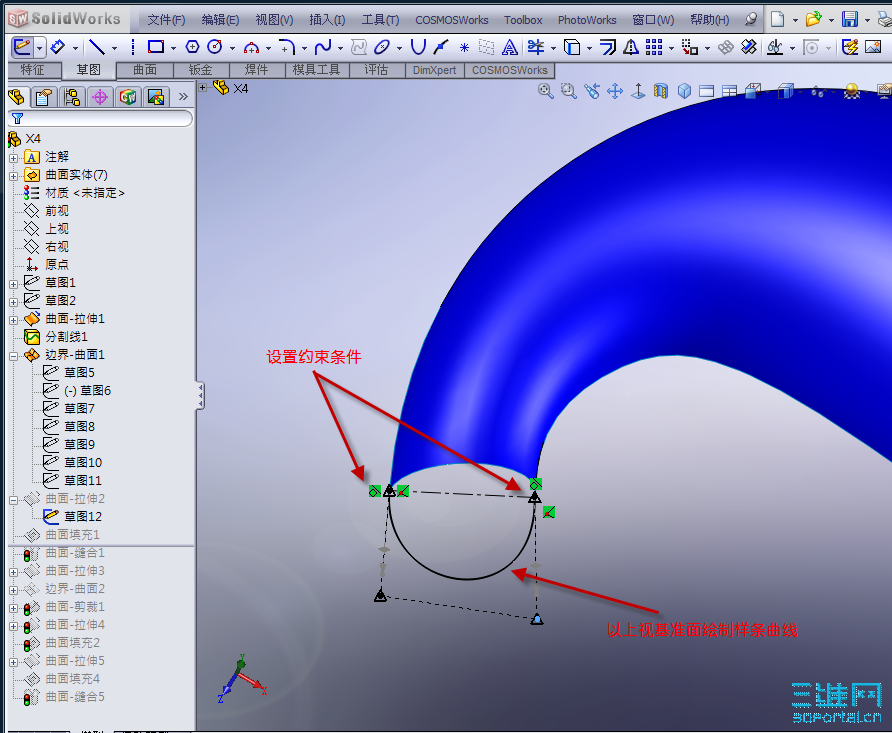Open PropertyManager panel tab
The image size is (892, 733).
(x=44, y=97)
